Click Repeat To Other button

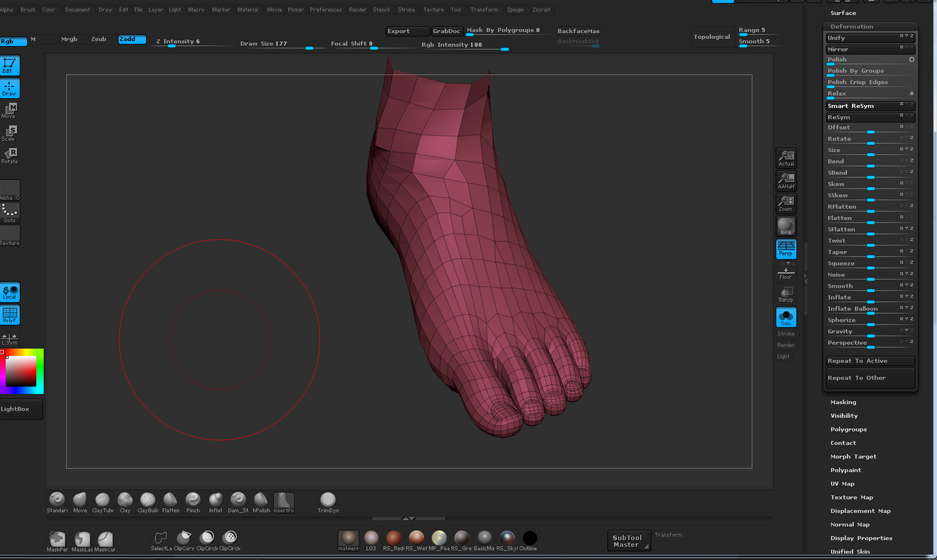pyautogui.click(x=870, y=378)
